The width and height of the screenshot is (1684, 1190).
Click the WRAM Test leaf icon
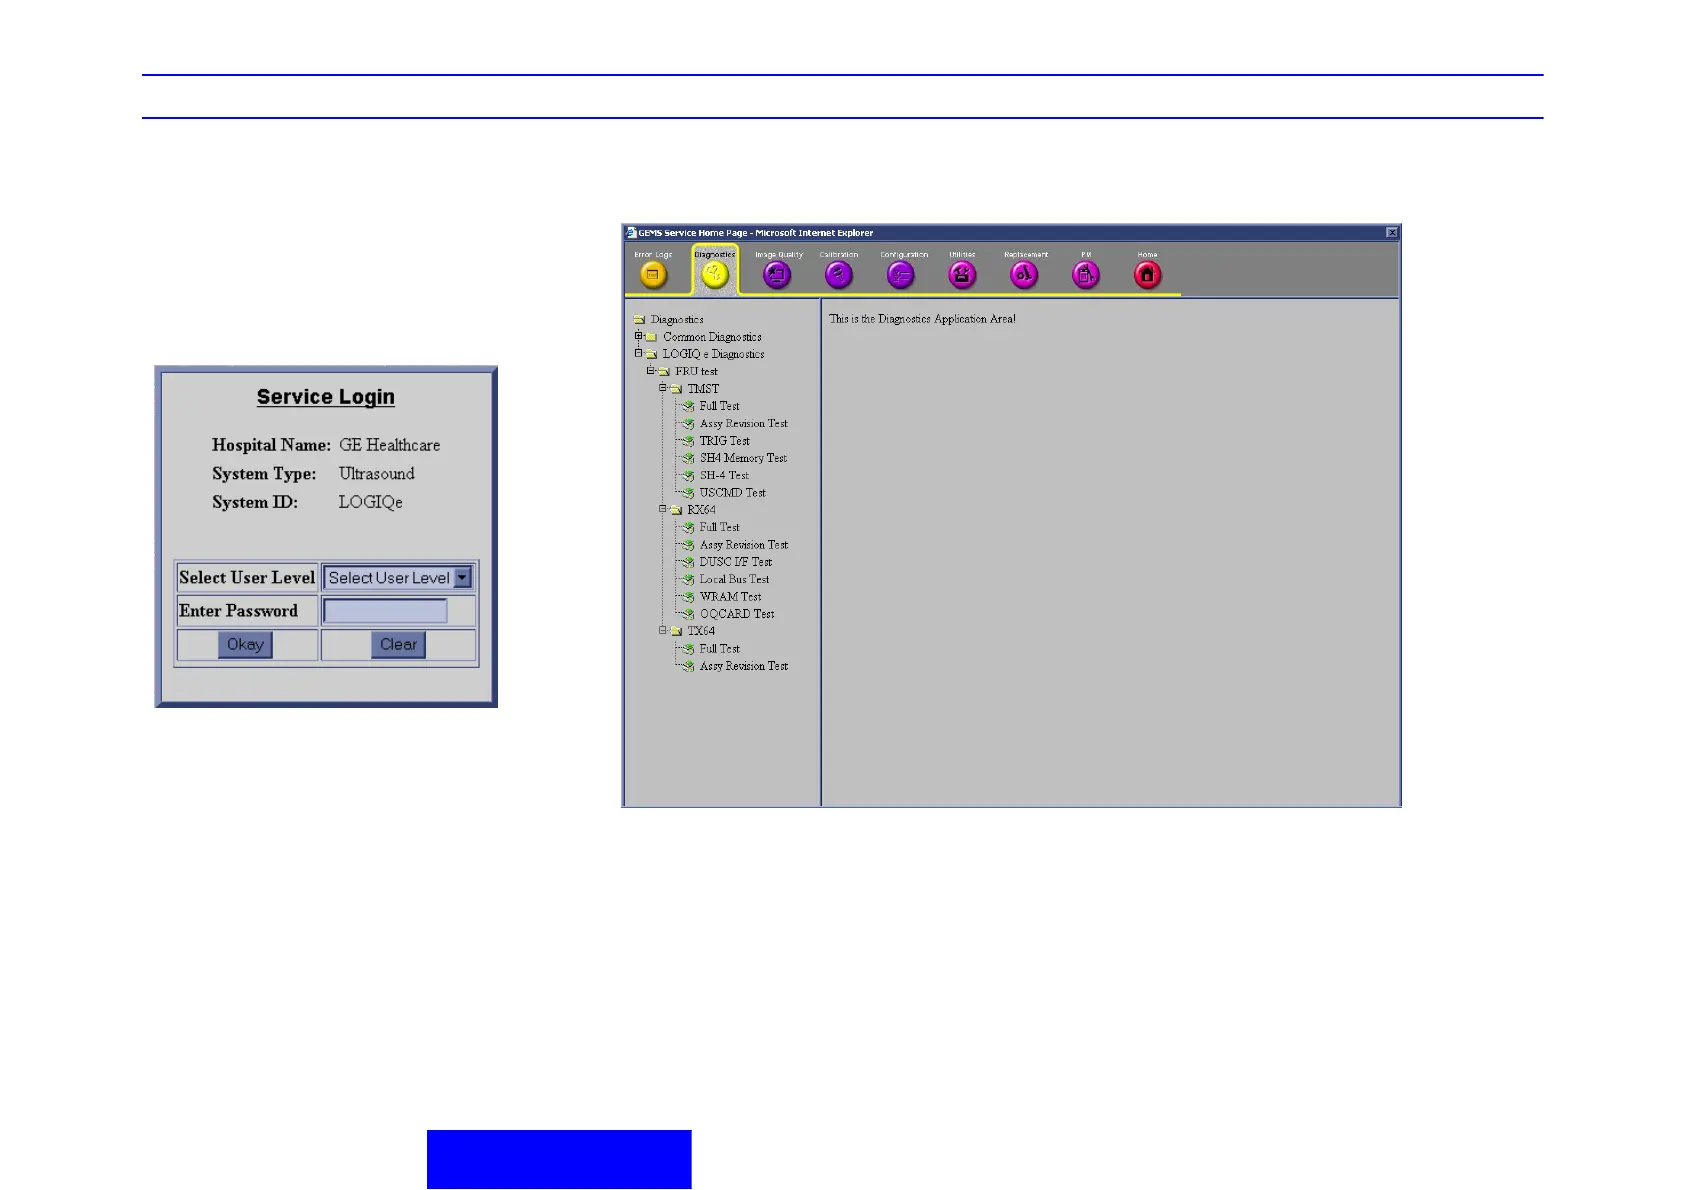tap(688, 597)
